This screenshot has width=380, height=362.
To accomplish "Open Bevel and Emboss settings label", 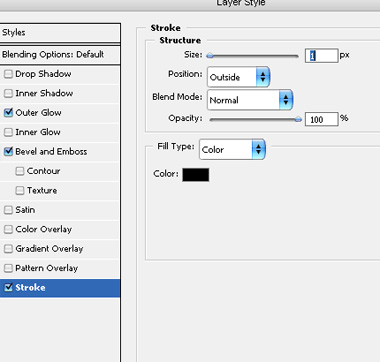I will coord(51,152).
